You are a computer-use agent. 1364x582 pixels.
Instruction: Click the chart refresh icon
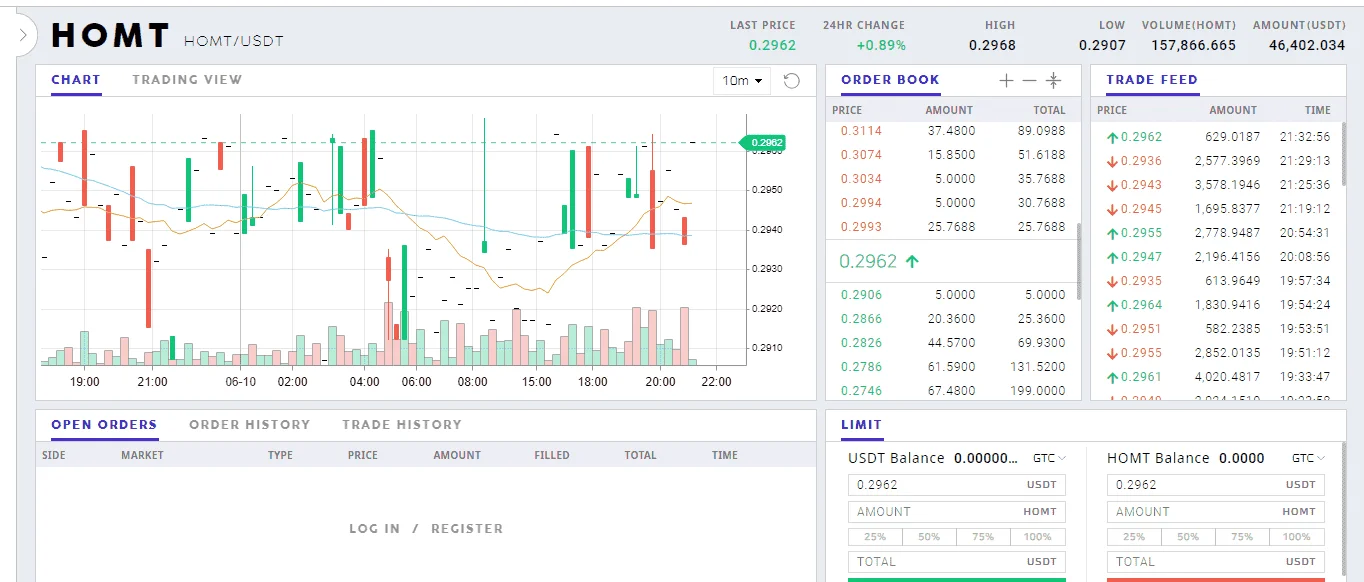[x=791, y=81]
